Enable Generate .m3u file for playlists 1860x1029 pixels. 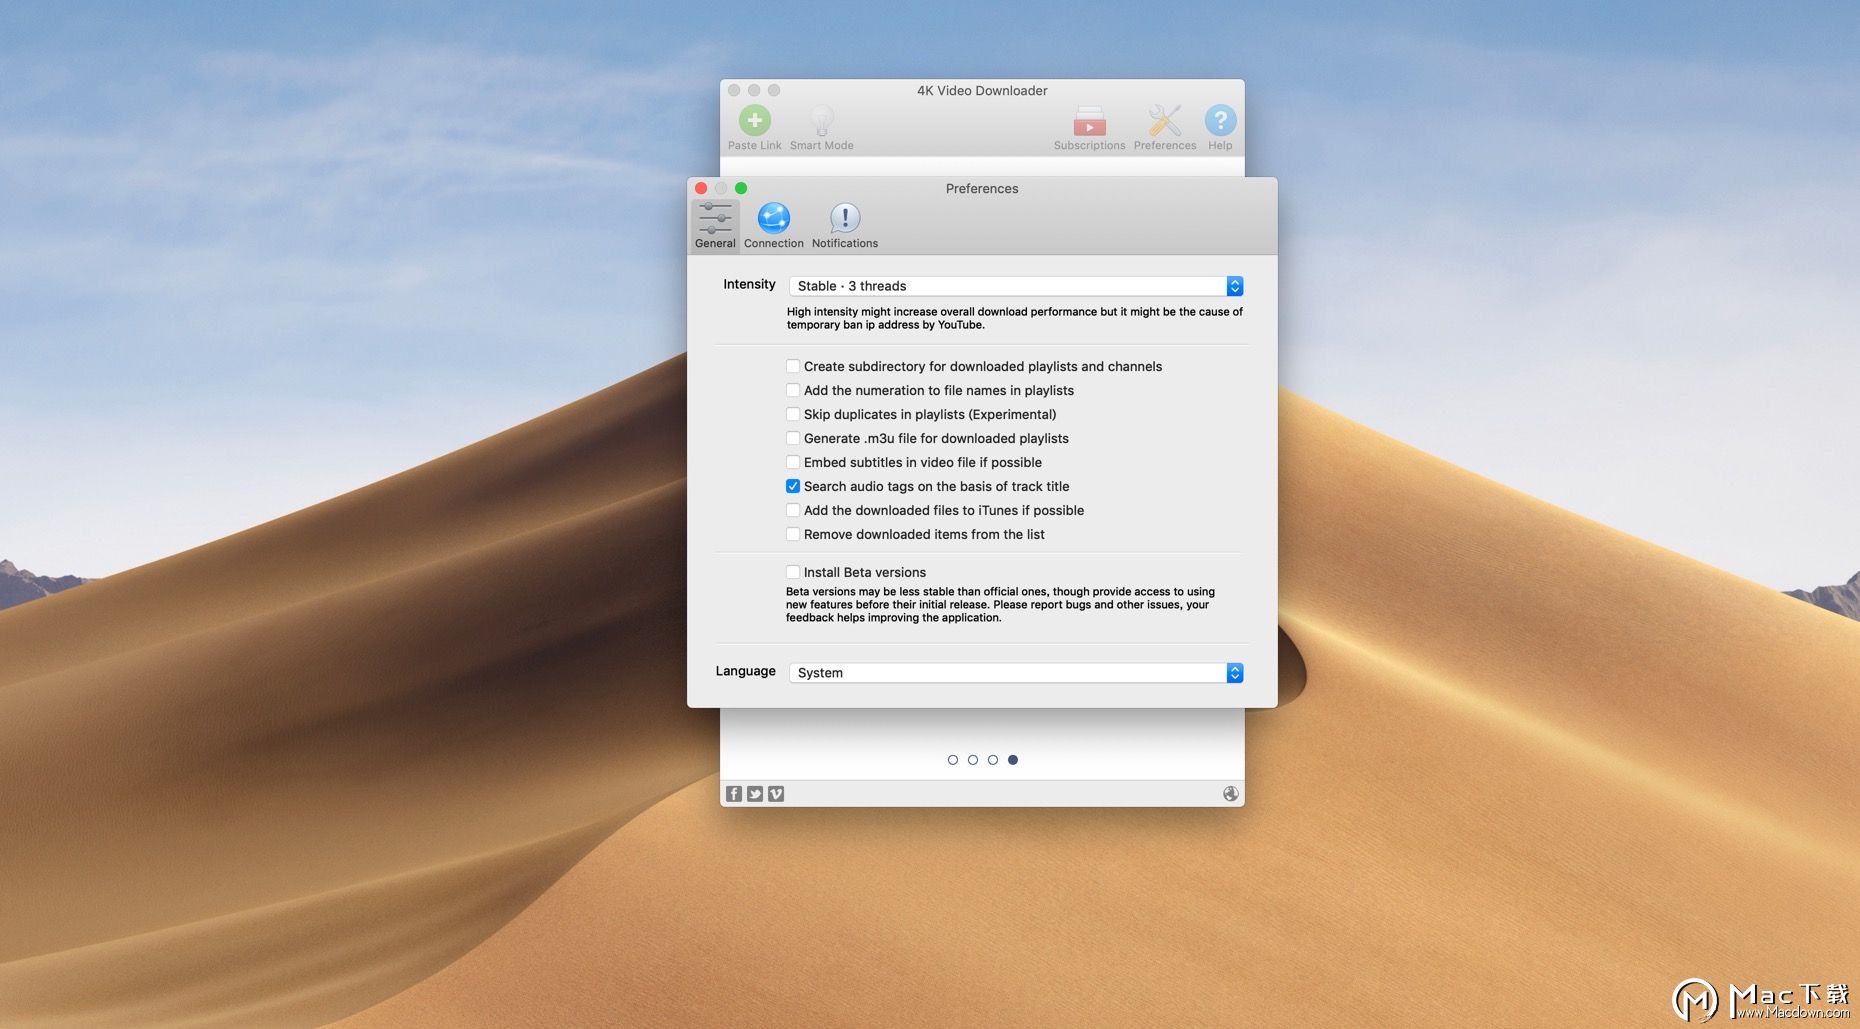pos(793,438)
